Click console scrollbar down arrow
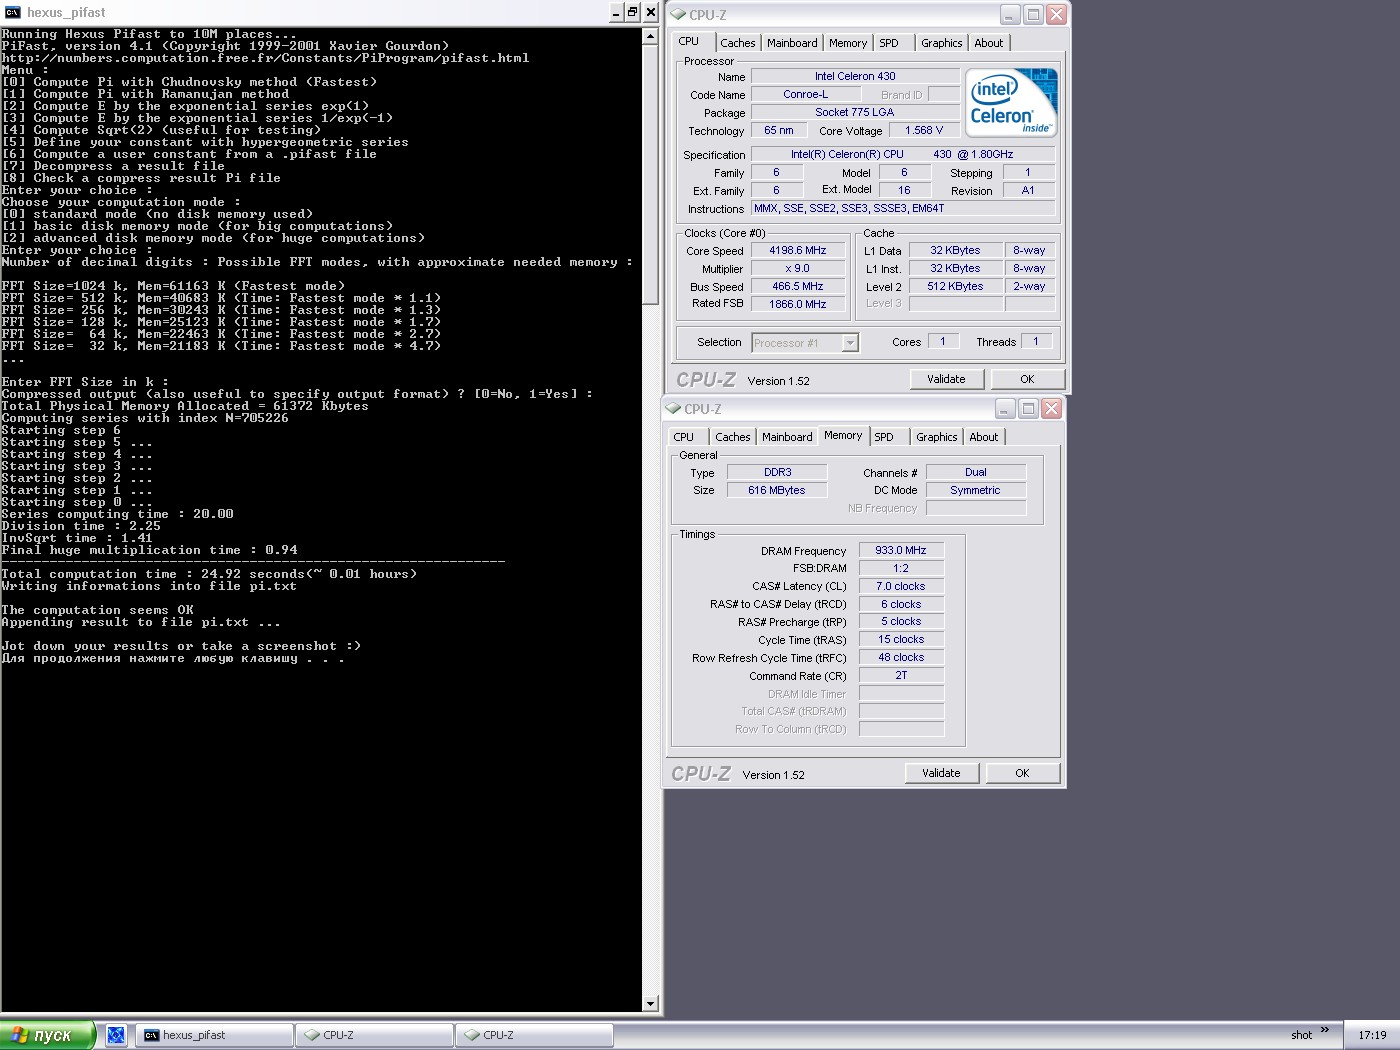The width and height of the screenshot is (1400, 1050). (651, 1004)
